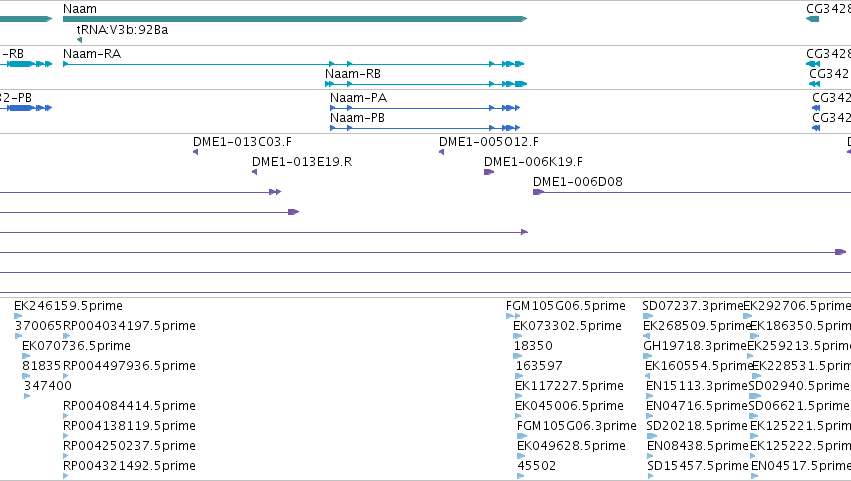Screen dimensions: 851x481
Task: Click light-blue arrow under SD07237.3prime
Action: (648, 316)
